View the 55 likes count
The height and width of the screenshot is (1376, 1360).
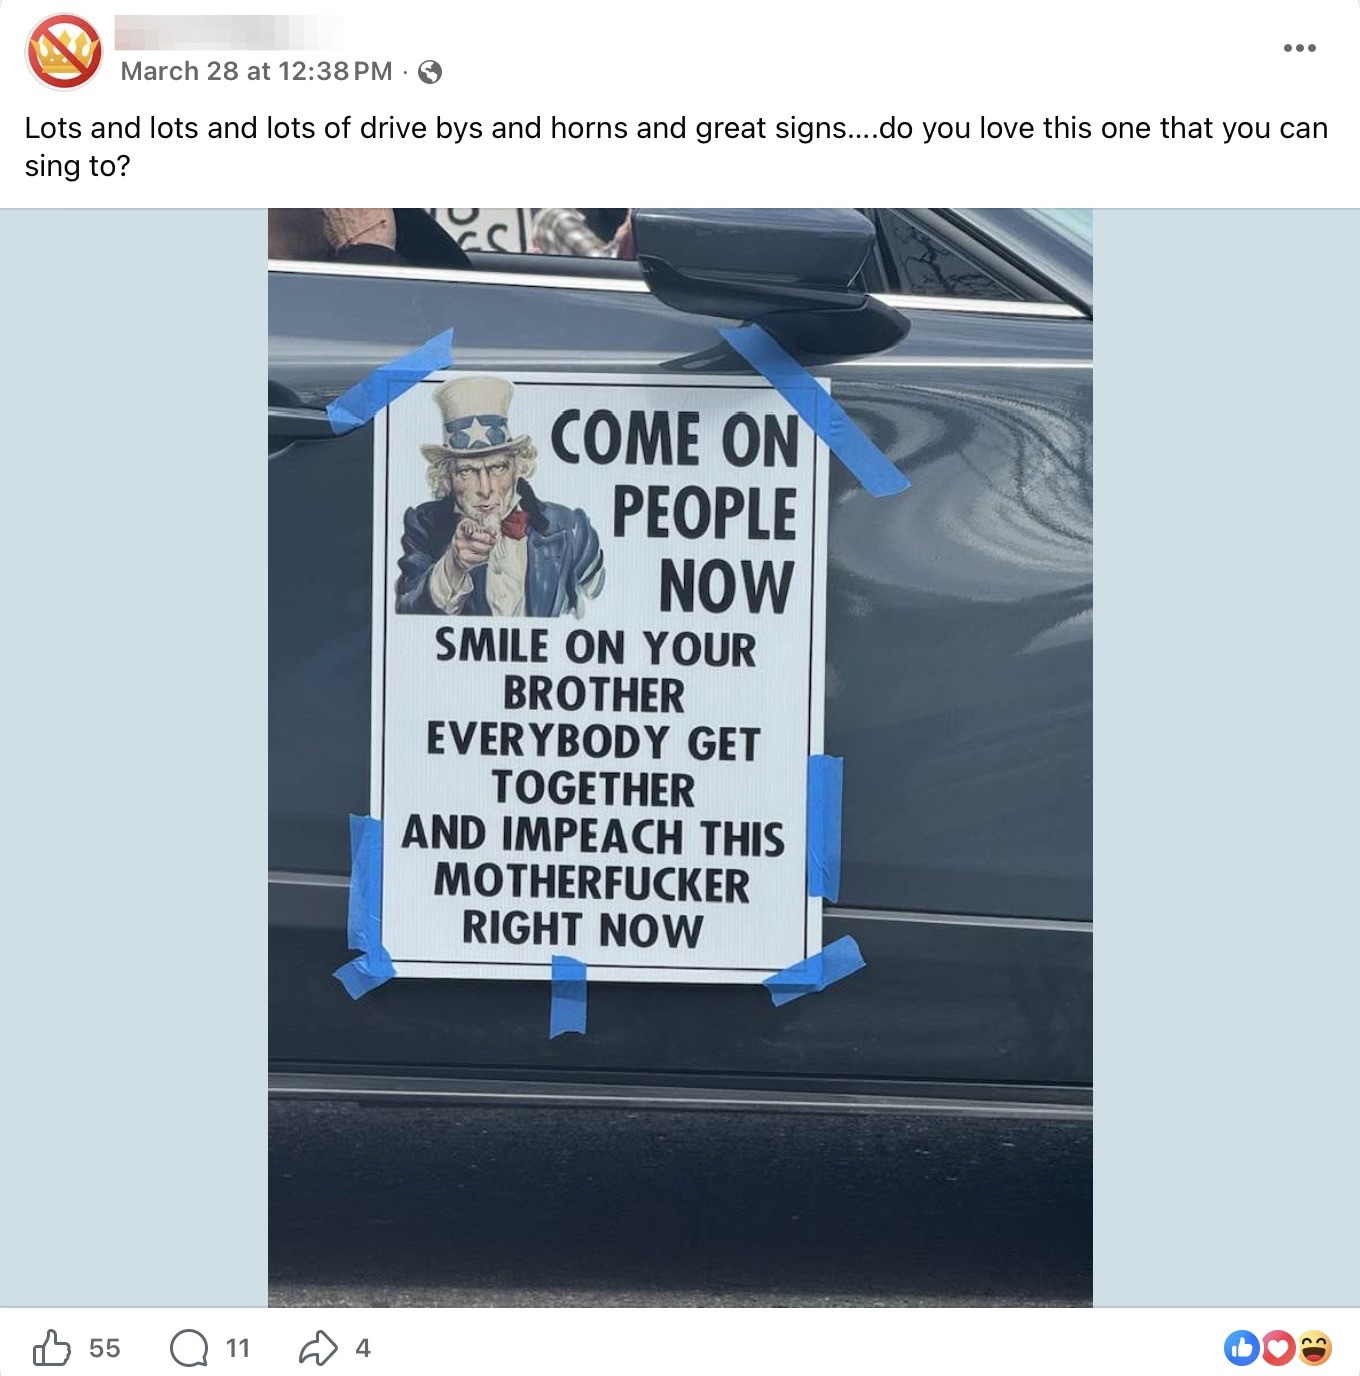tap(104, 1348)
